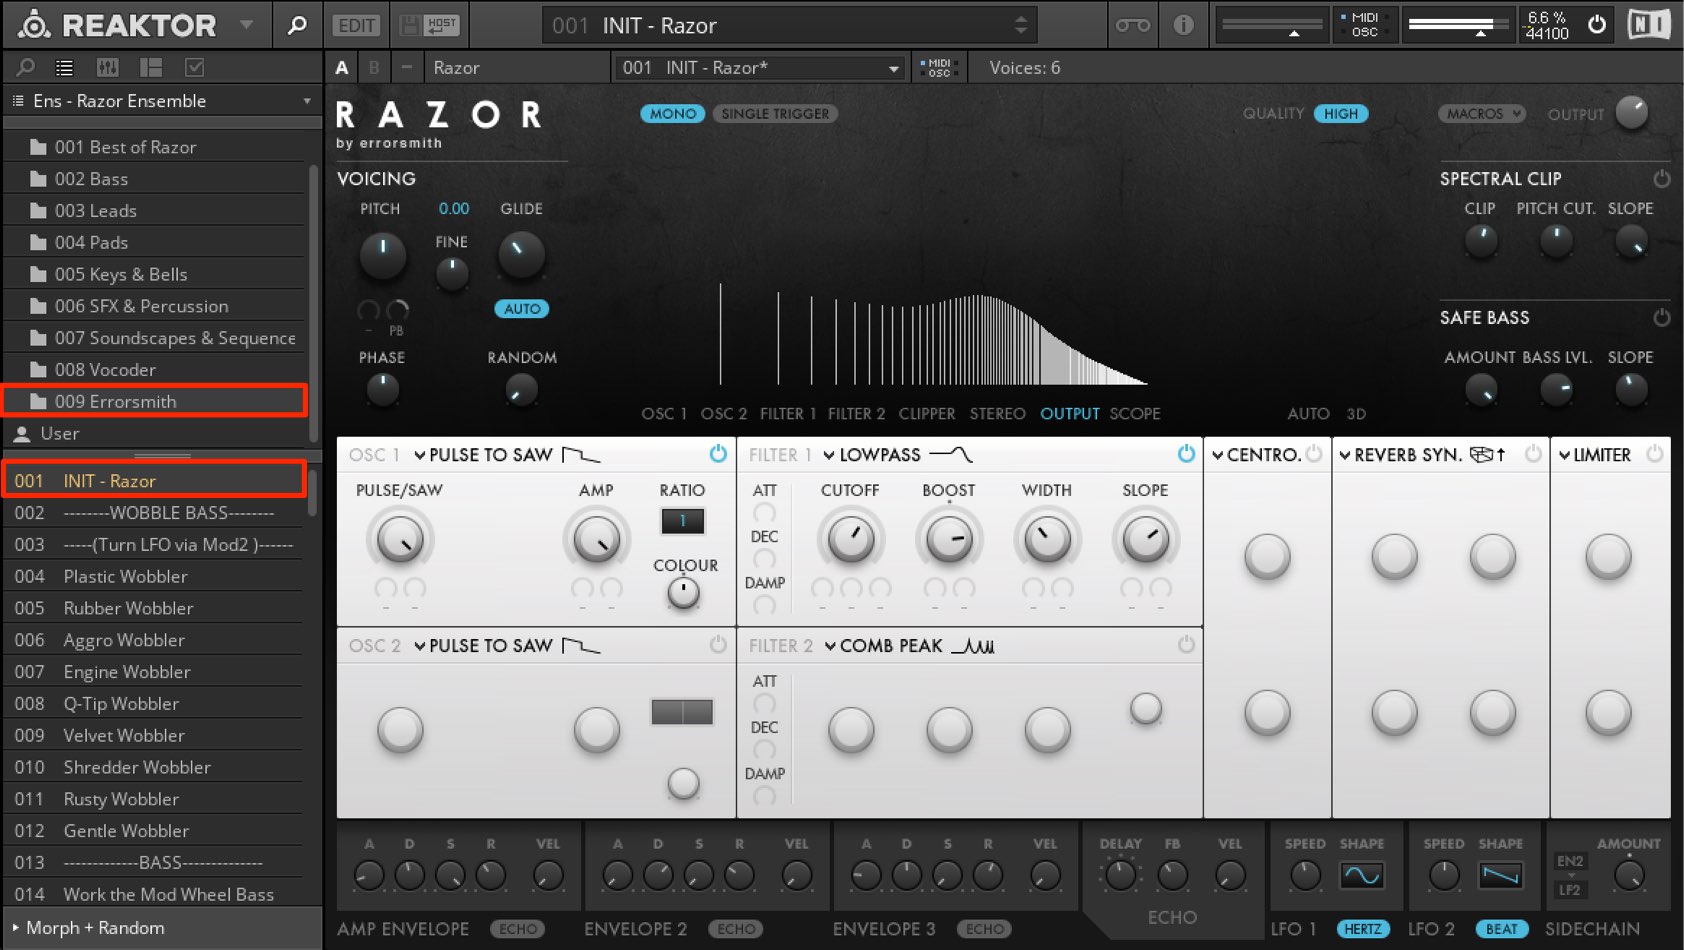Viewport: 1684px width, 950px height.
Task: Open the 002 Bass folder
Action: (x=155, y=179)
